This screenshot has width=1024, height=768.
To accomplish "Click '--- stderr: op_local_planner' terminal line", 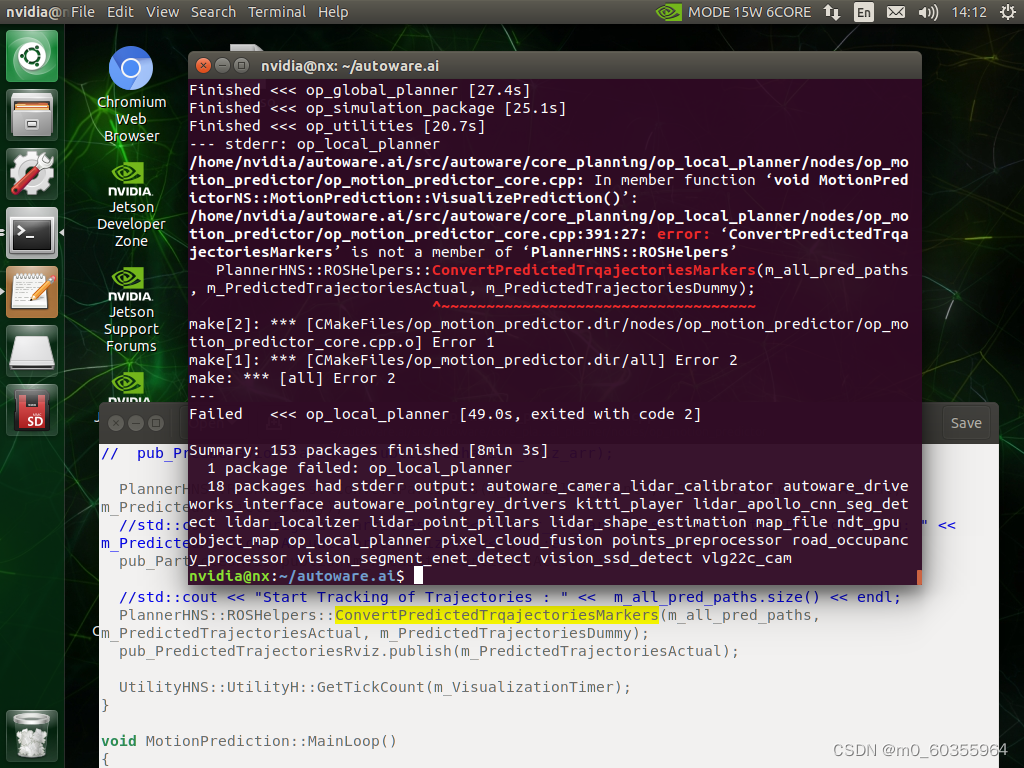I will 314,144.
